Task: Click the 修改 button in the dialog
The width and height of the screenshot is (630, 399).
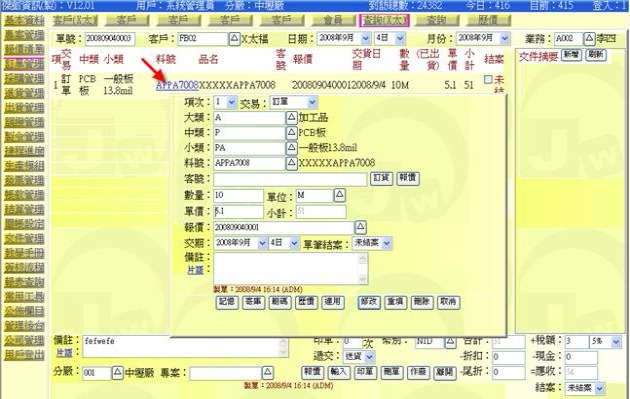Action: pos(369,302)
